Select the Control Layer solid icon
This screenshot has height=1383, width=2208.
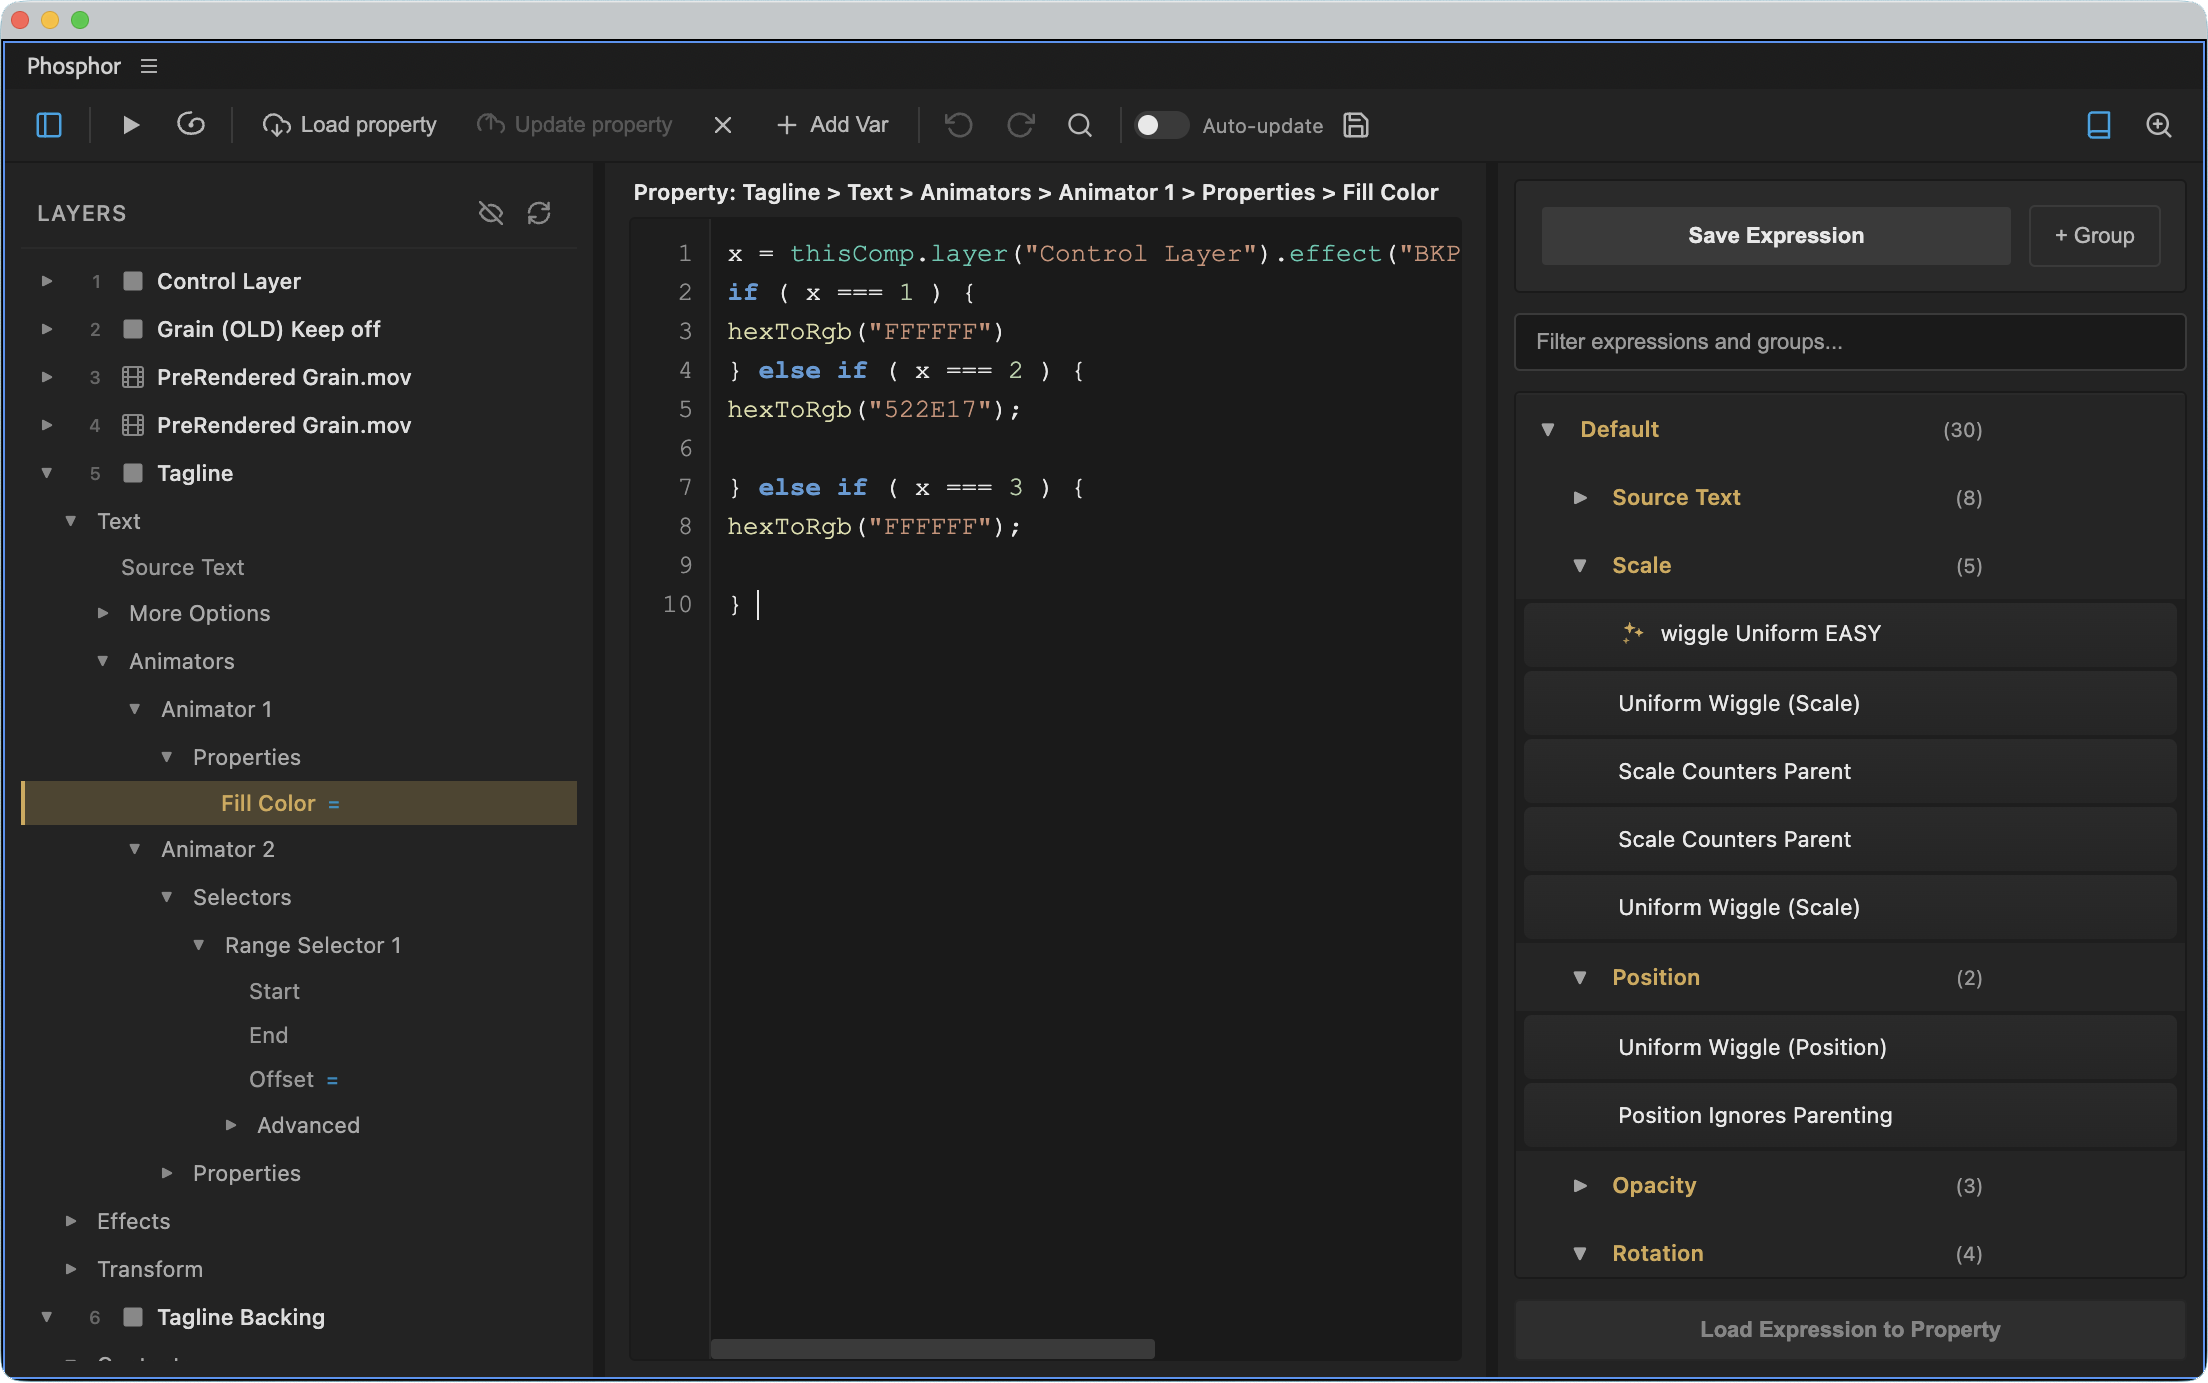132,281
